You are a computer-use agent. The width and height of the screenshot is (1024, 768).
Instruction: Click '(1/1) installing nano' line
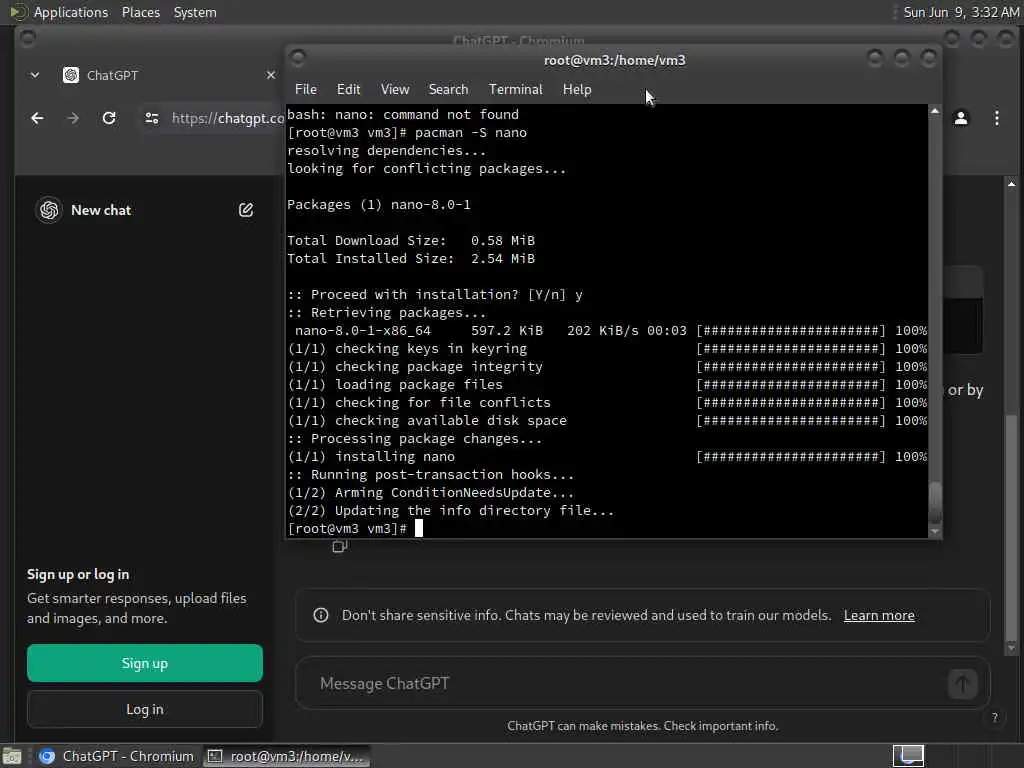pos(607,456)
